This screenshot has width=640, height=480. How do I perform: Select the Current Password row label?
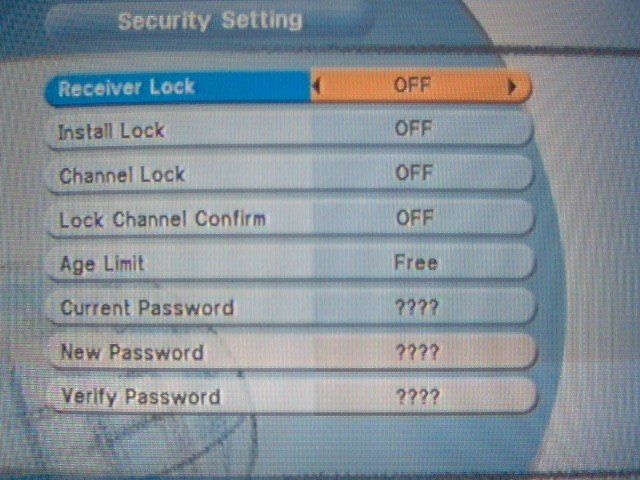pyautogui.click(x=147, y=308)
